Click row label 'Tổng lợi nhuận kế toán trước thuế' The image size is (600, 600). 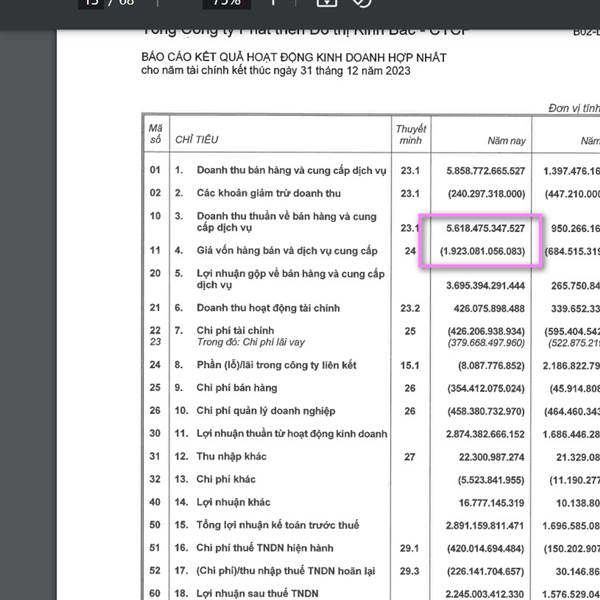[x=278, y=525]
